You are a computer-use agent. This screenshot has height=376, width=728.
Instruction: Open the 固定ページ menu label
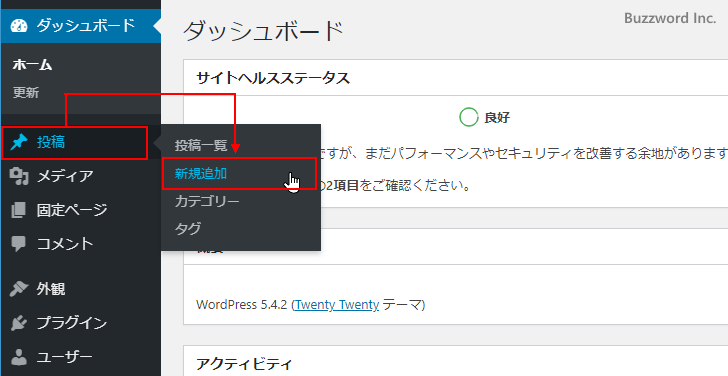(x=72, y=210)
